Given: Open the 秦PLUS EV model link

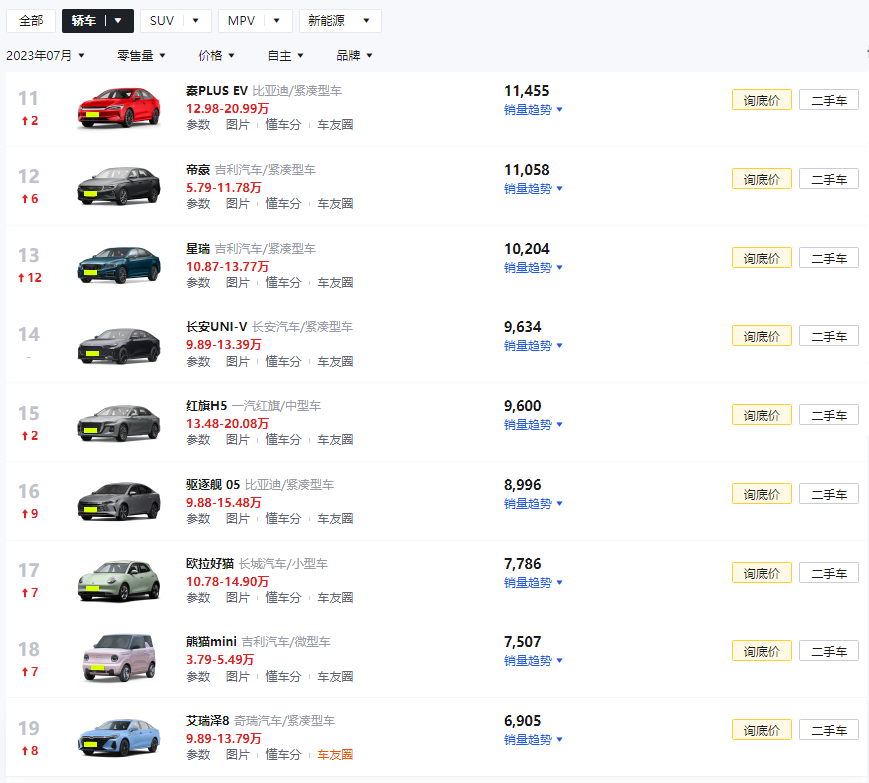Looking at the screenshot, I should [x=217, y=91].
